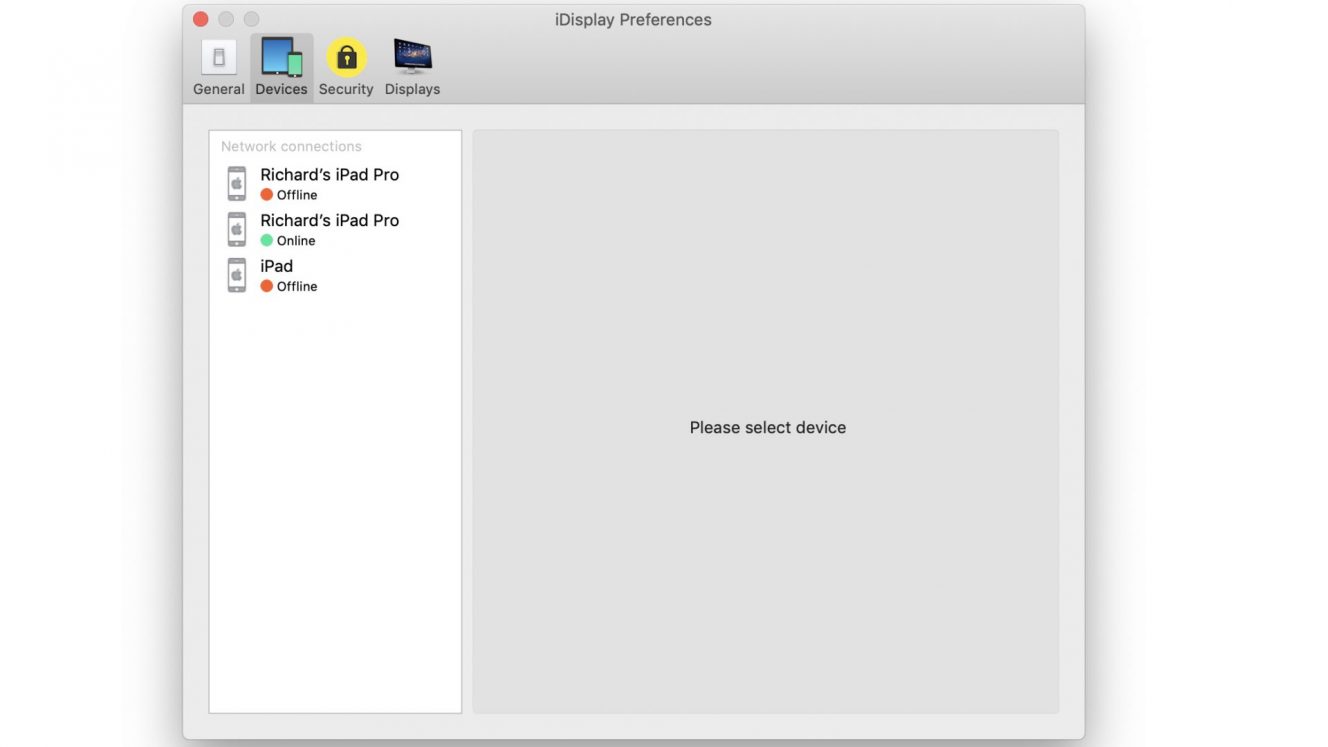Click device icon beside online Richard's iPad Pro
This screenshot has height=747, width=1328.
[x=237, y=230]
